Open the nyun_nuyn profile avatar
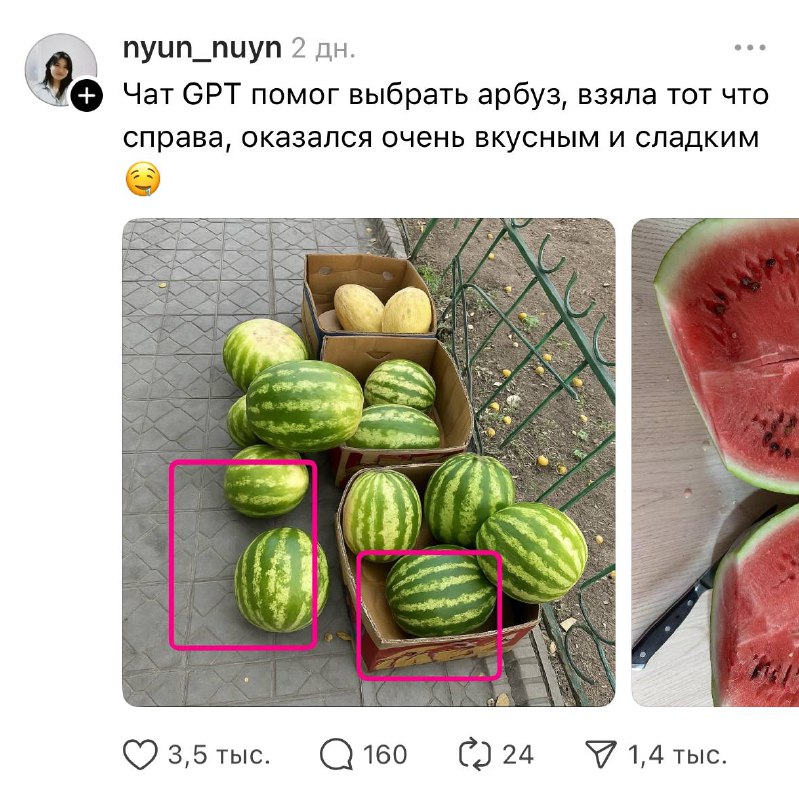 61,70
